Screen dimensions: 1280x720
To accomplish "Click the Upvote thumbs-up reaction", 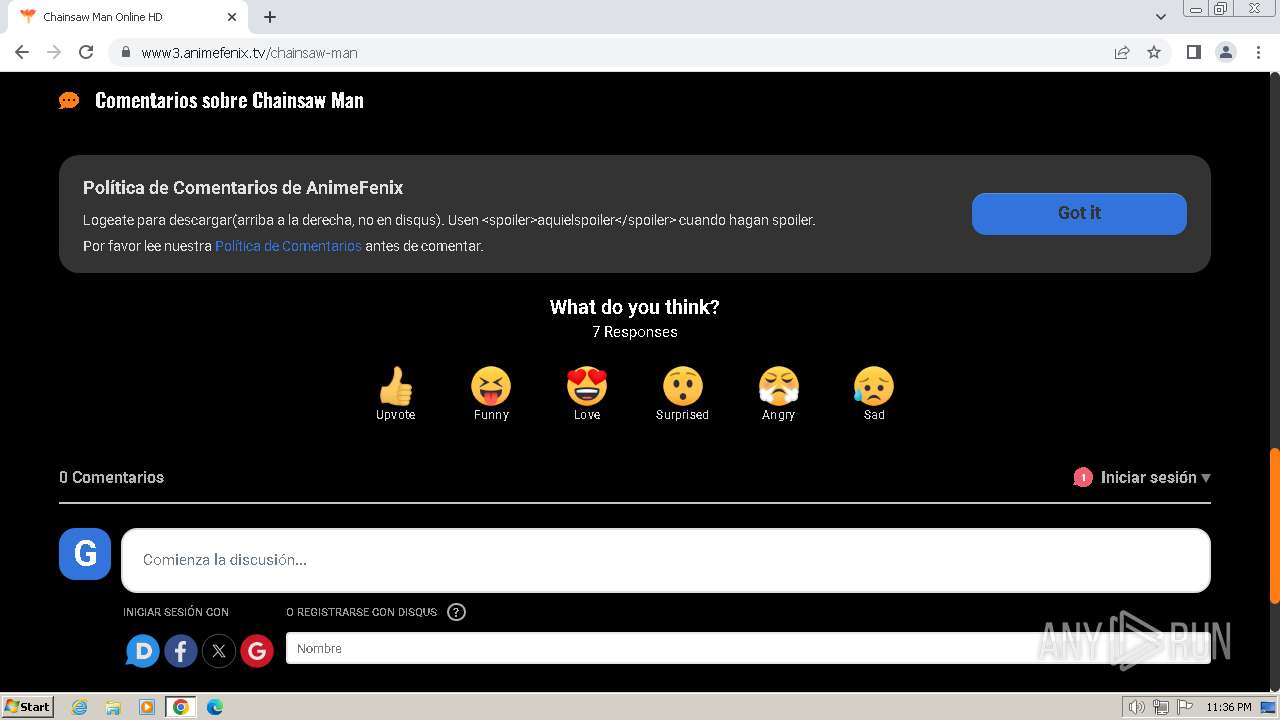I will coord(396,386).
